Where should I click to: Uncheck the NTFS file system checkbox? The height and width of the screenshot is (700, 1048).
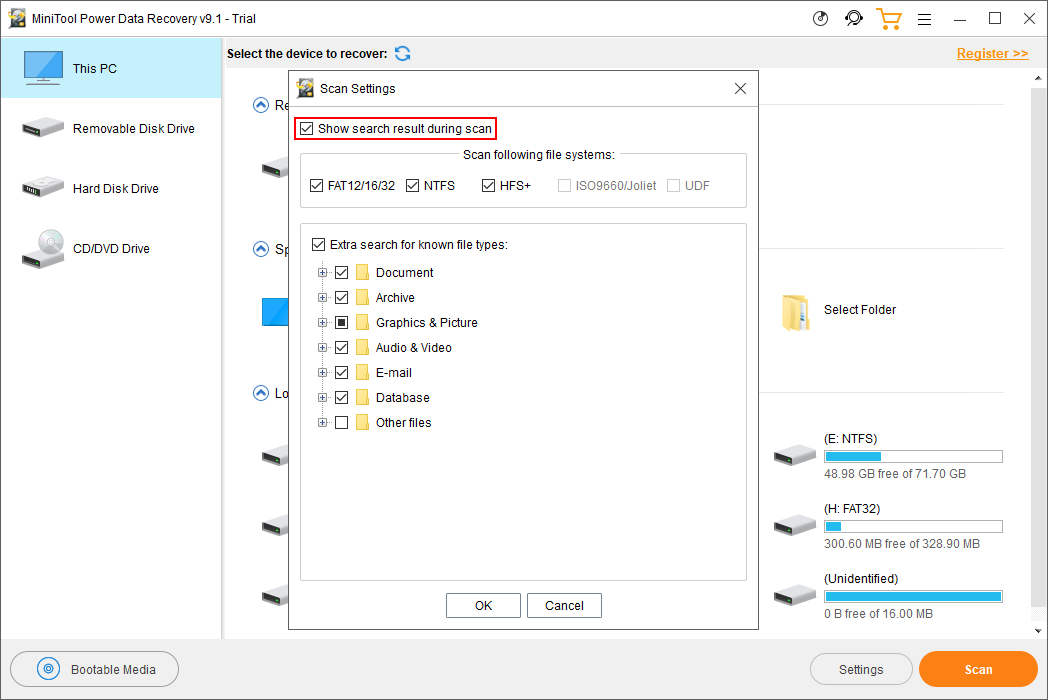tap(412, 185)
